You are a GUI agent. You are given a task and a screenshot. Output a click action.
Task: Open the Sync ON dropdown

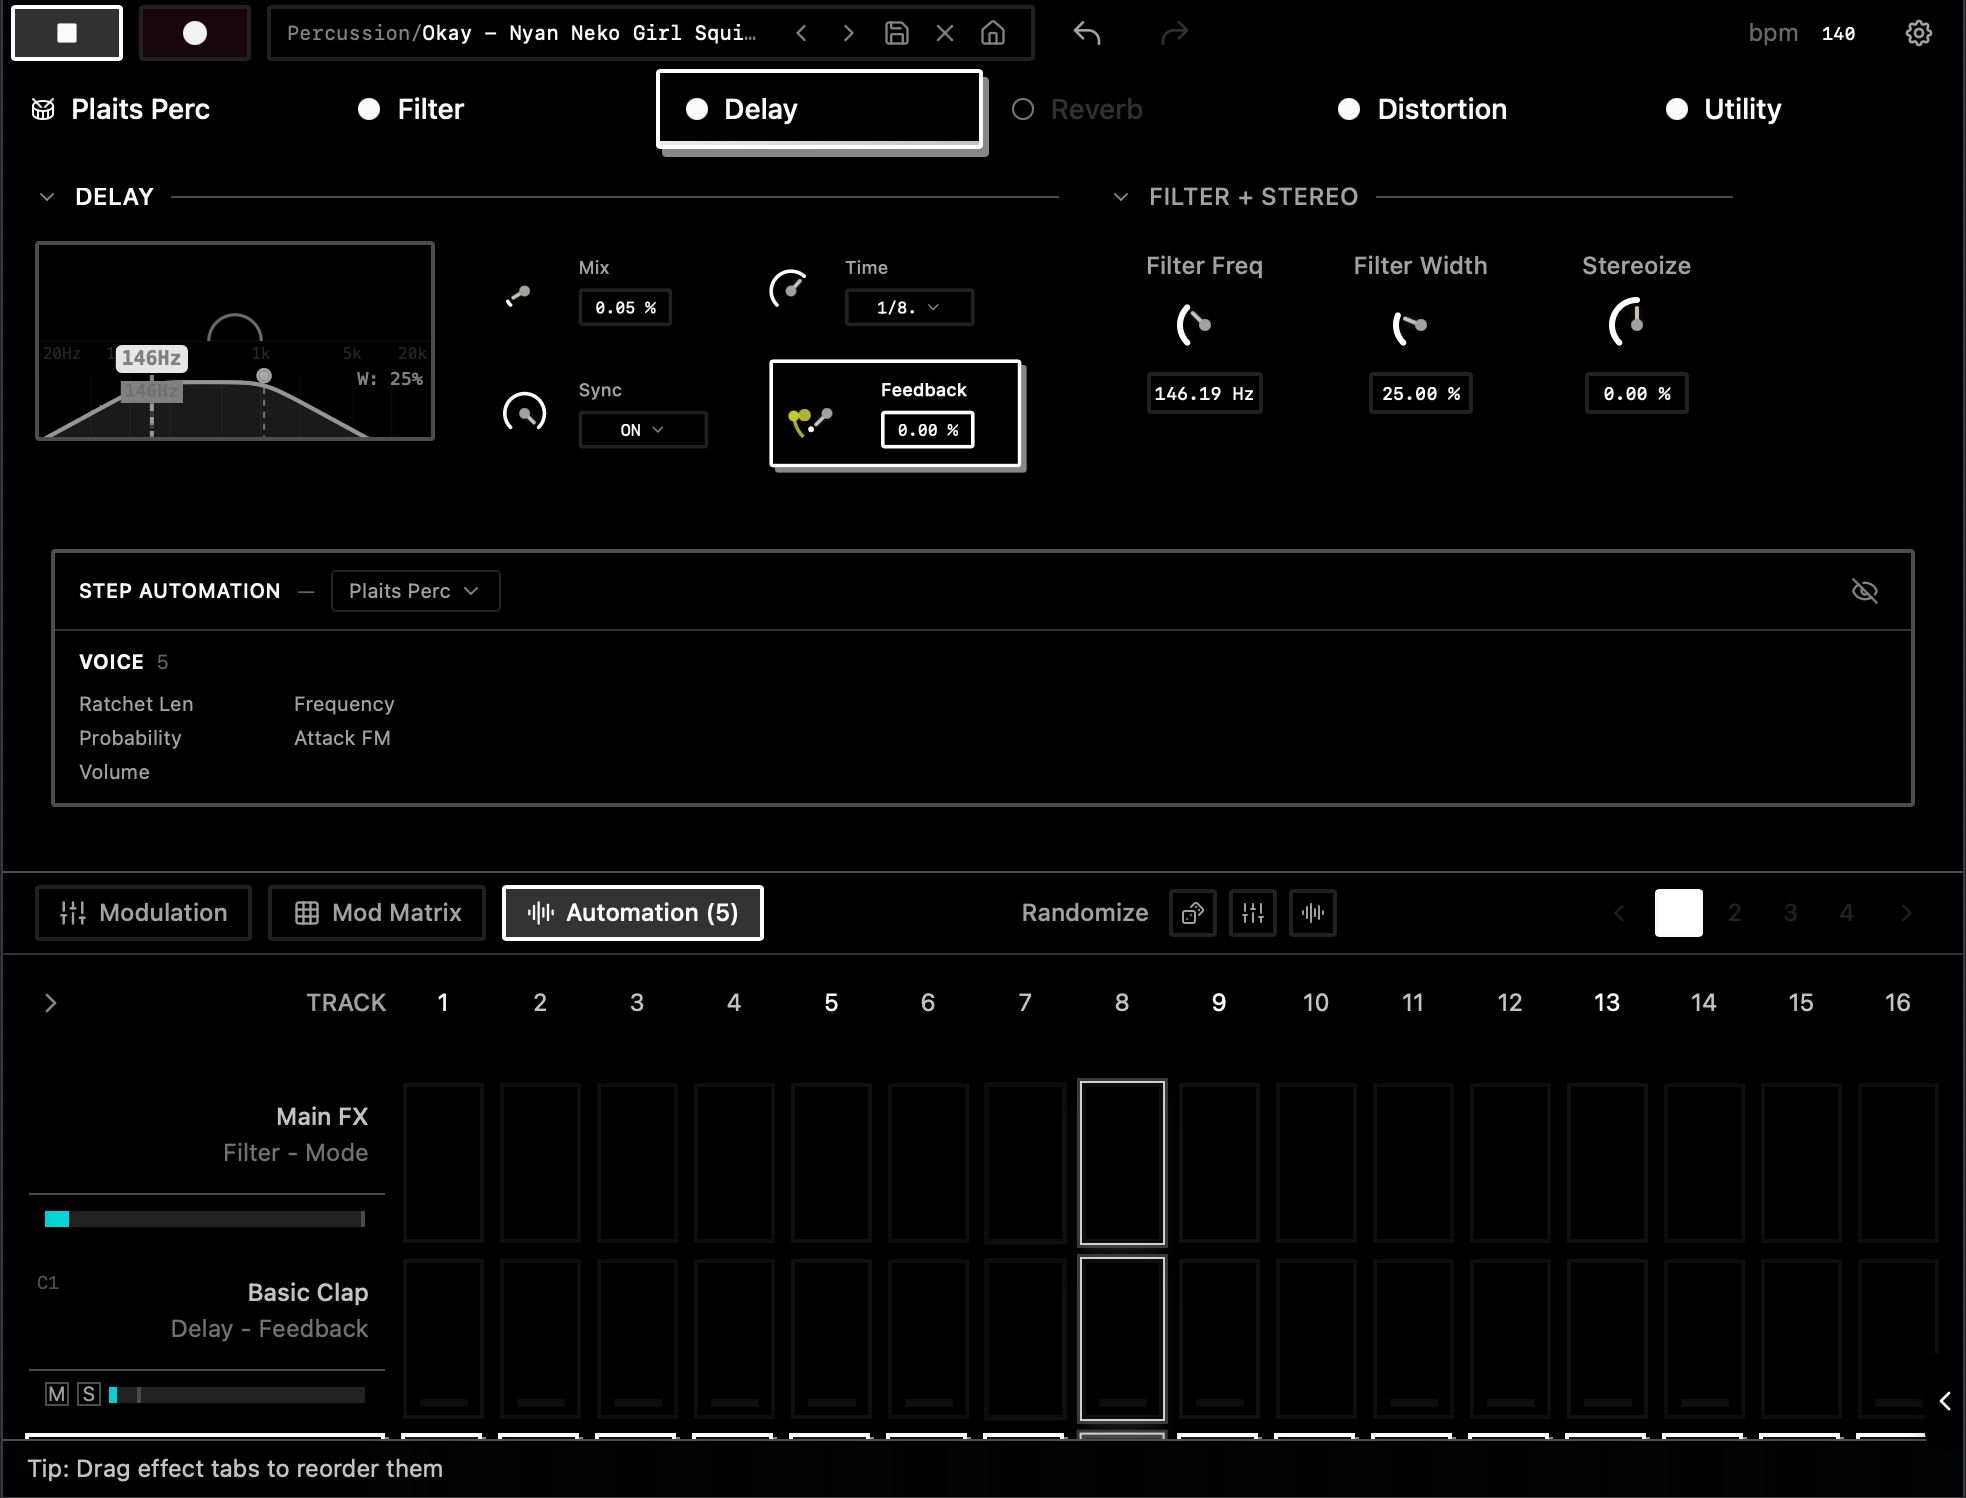(642, 430)
